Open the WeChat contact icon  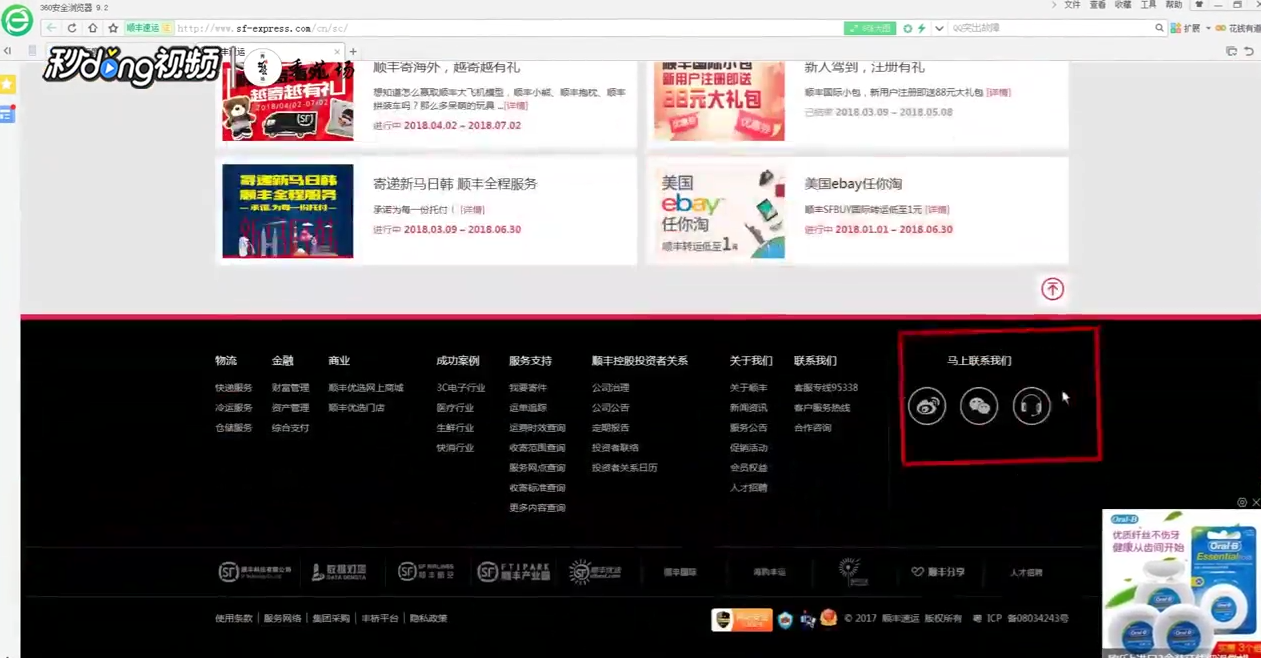(x=979, y=406)
